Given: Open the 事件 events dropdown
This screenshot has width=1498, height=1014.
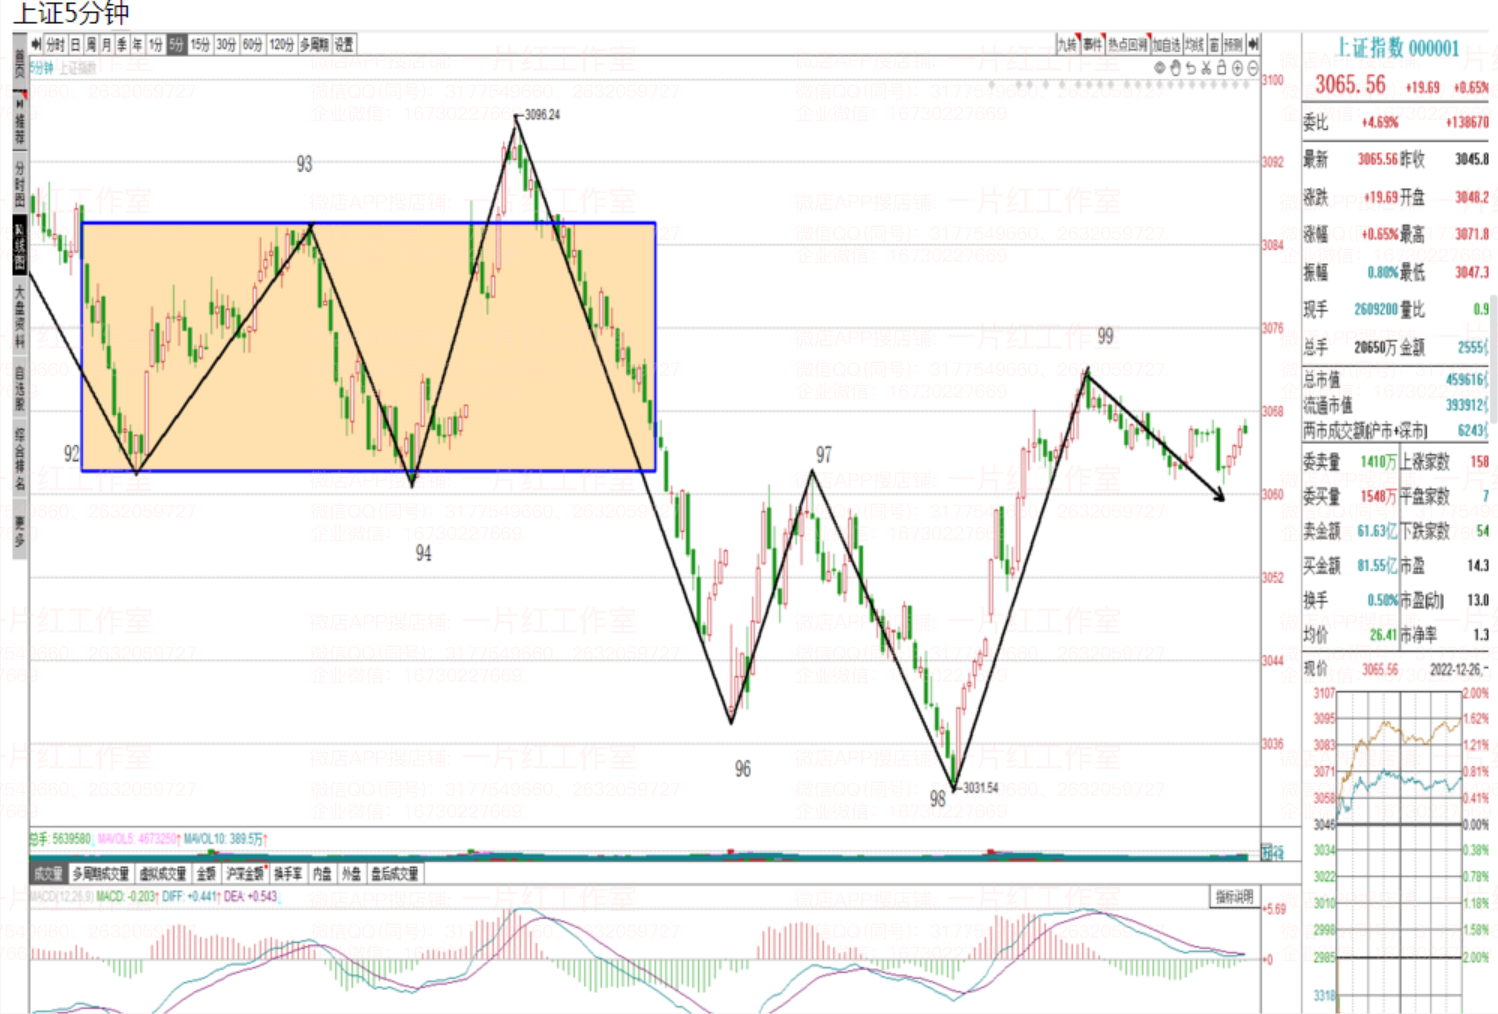Looking at the screenshot, I should [1092, 44].
